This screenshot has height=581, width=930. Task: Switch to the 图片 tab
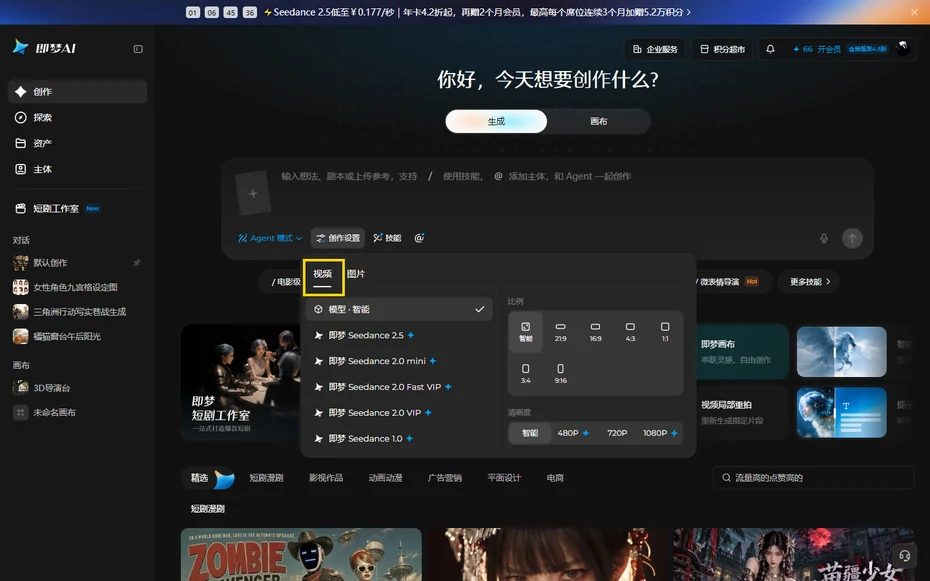[356, 274]
